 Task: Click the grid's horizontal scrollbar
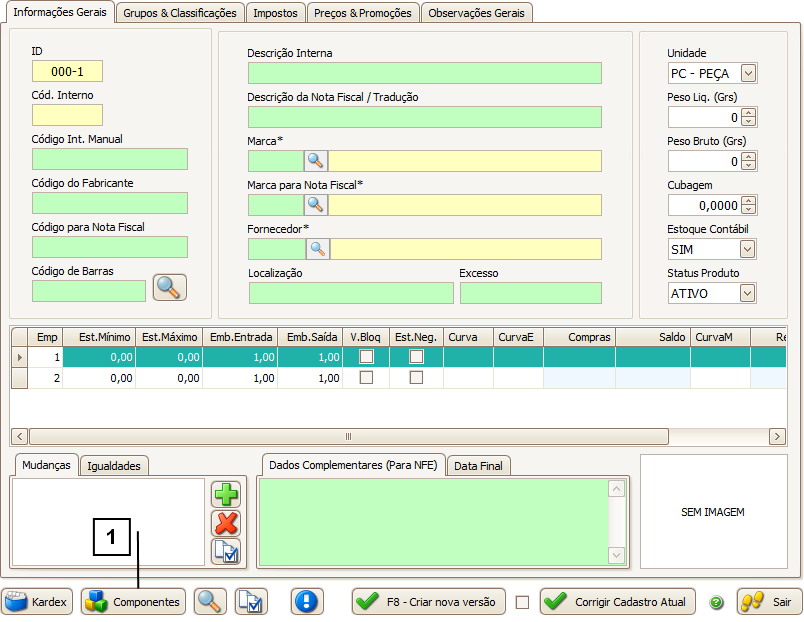point(348,437)
